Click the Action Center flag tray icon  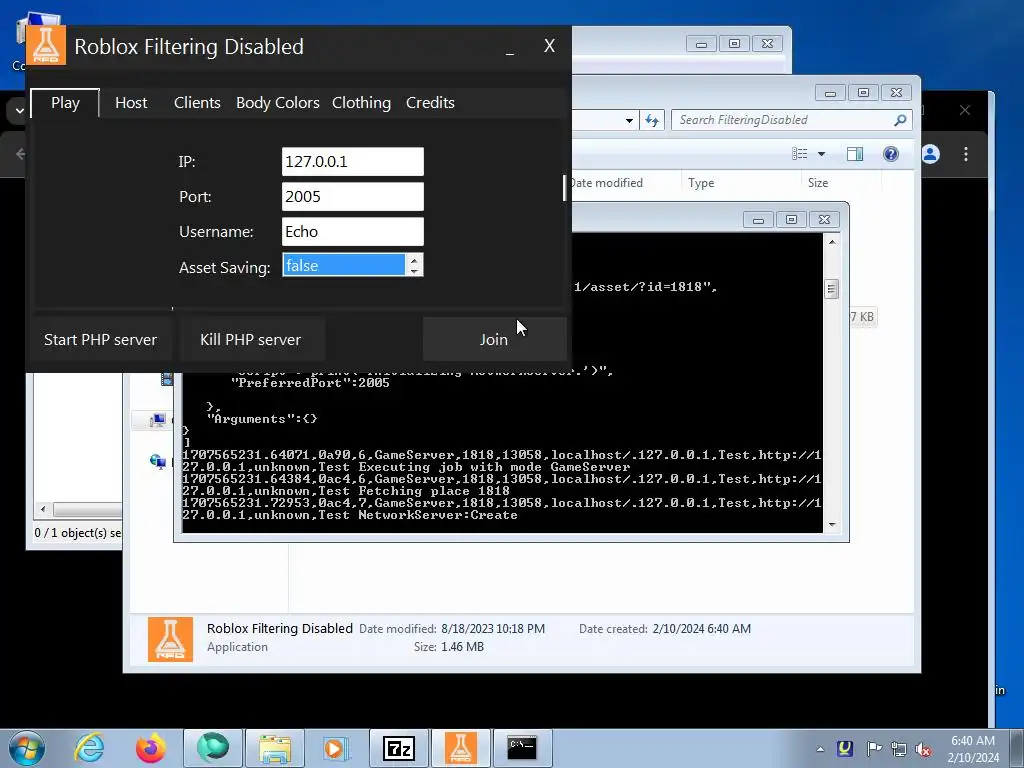click(873, 749)
